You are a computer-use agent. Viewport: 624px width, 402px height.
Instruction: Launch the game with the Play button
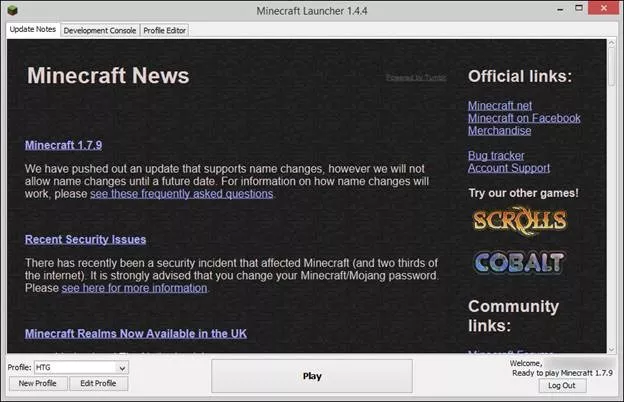[312, 376]
